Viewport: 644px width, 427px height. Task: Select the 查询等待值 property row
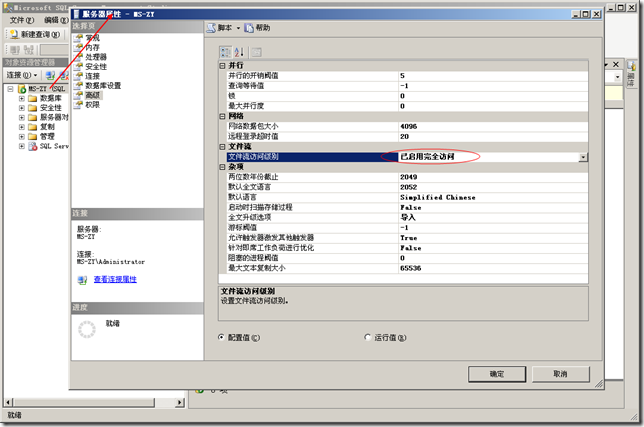coord(407,86)
